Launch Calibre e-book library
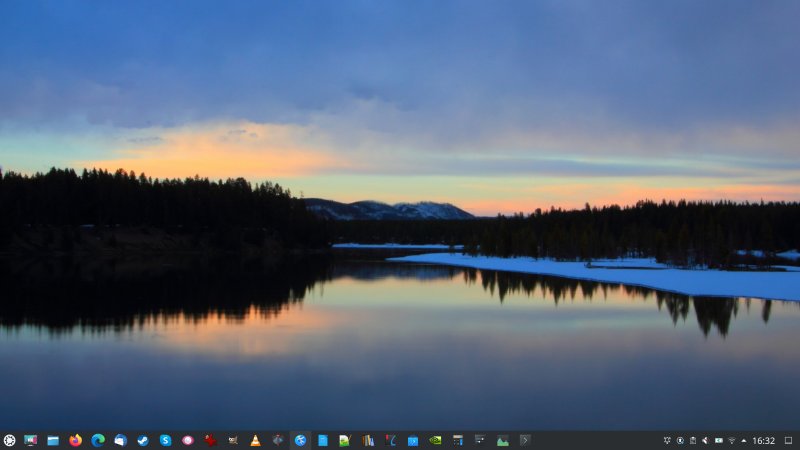This screenshot has width=800, height=450. [368, 440]
